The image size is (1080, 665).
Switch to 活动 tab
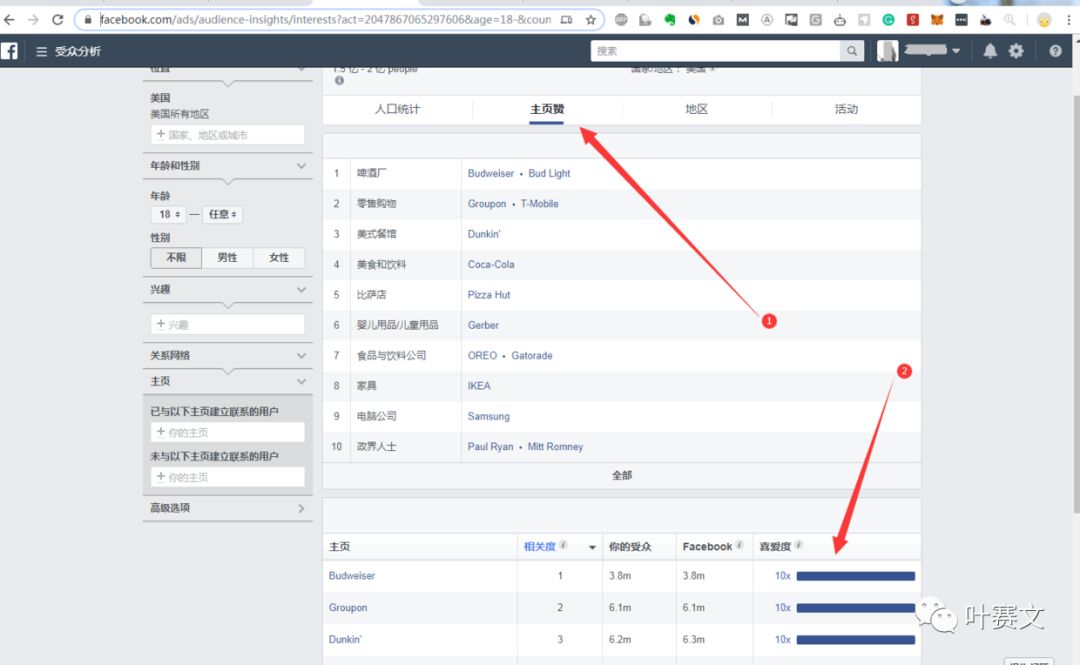pos(846,109)
